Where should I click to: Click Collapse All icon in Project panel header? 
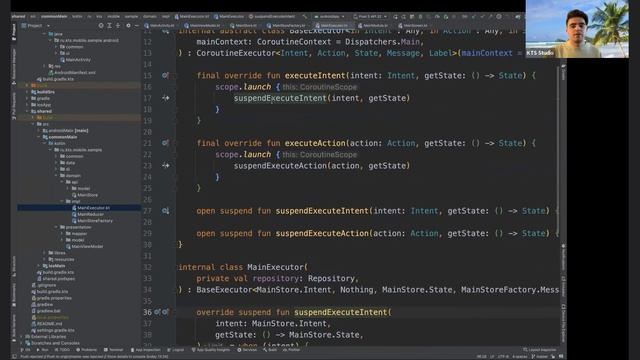click(x=118, y=25)
